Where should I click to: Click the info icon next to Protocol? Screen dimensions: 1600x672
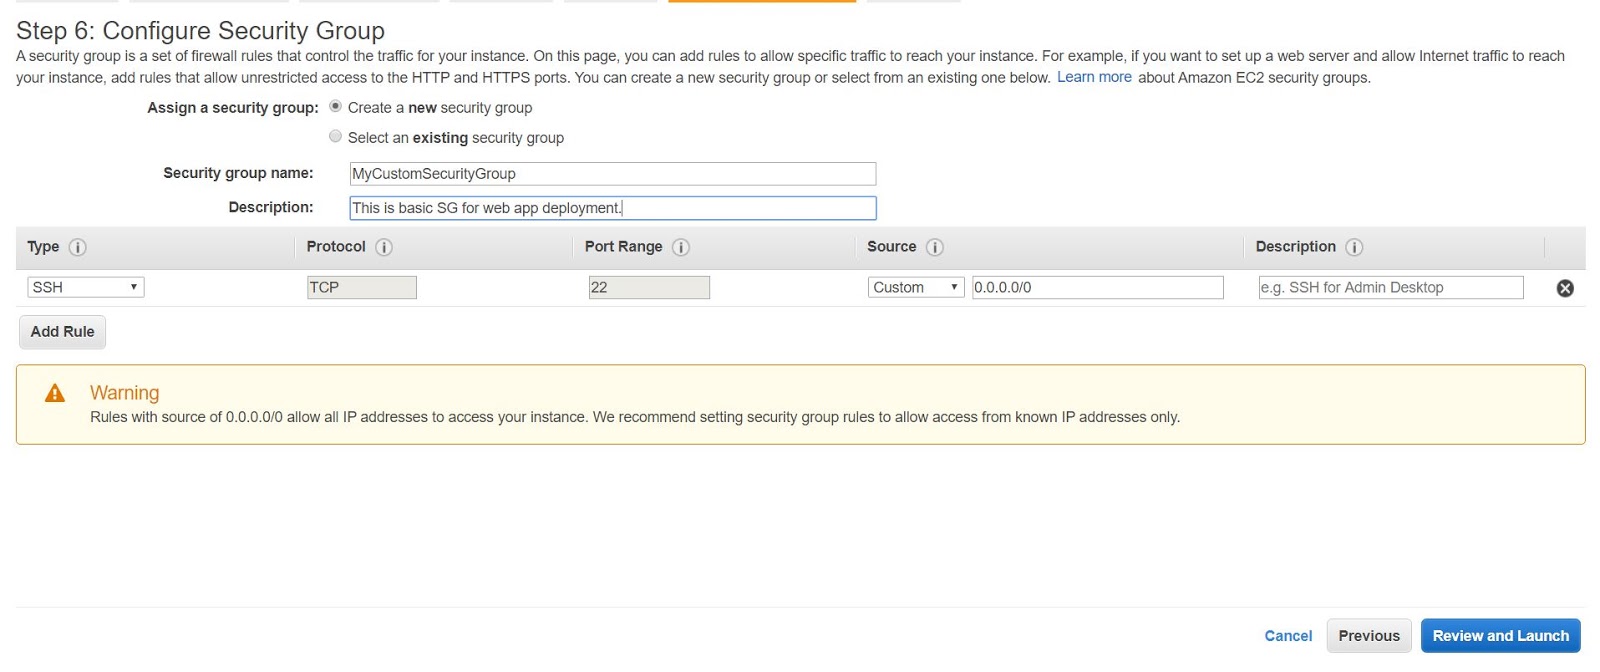pyautogui.click(x=384, y=247)
